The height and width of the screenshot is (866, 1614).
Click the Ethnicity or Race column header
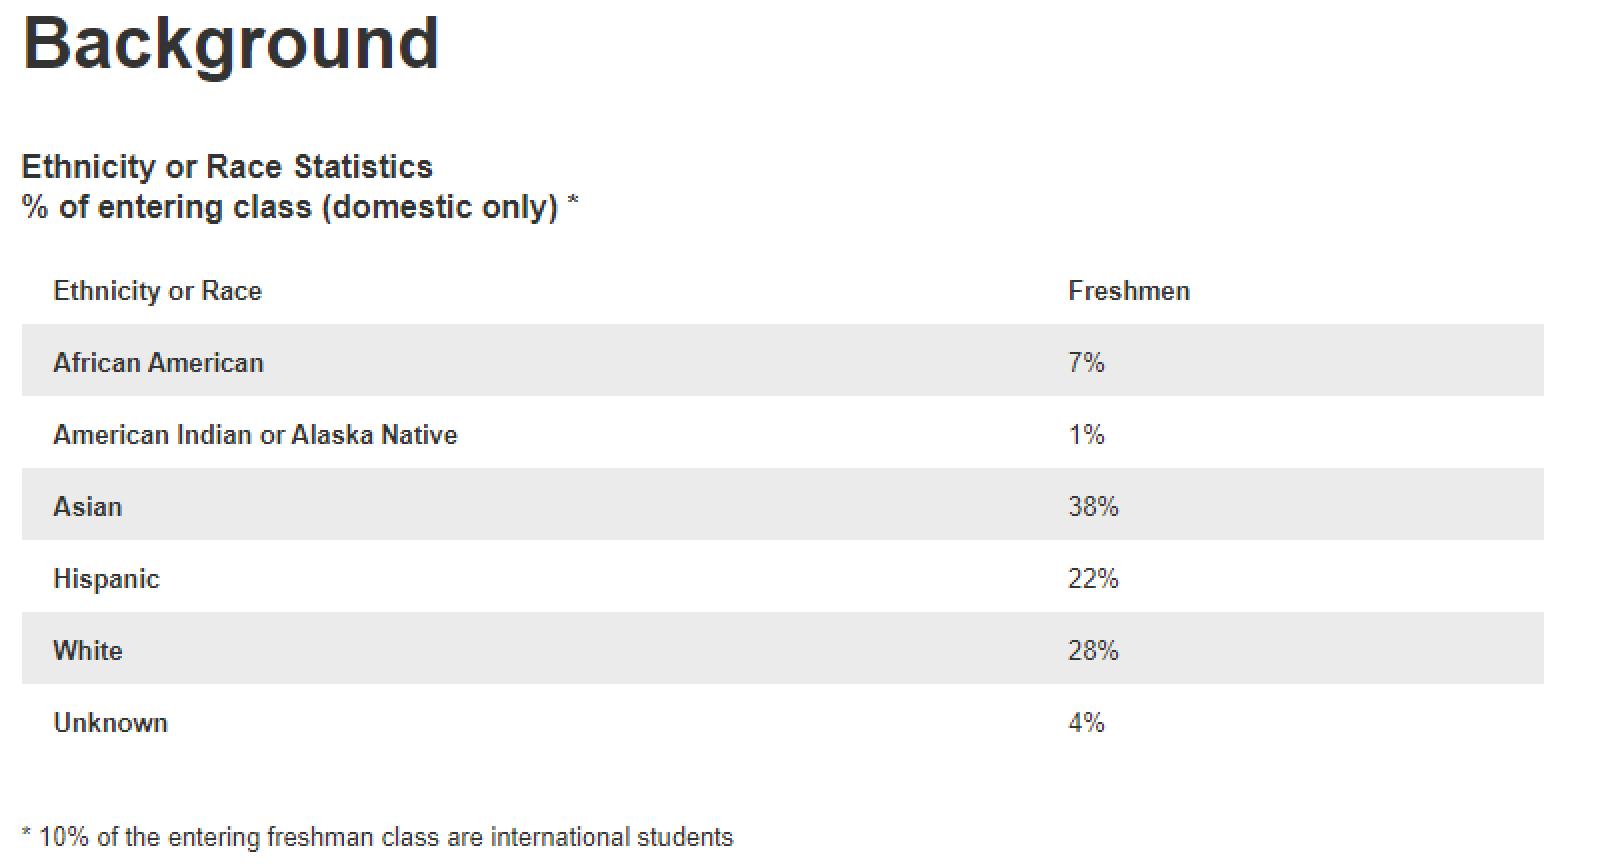(157, 291)
